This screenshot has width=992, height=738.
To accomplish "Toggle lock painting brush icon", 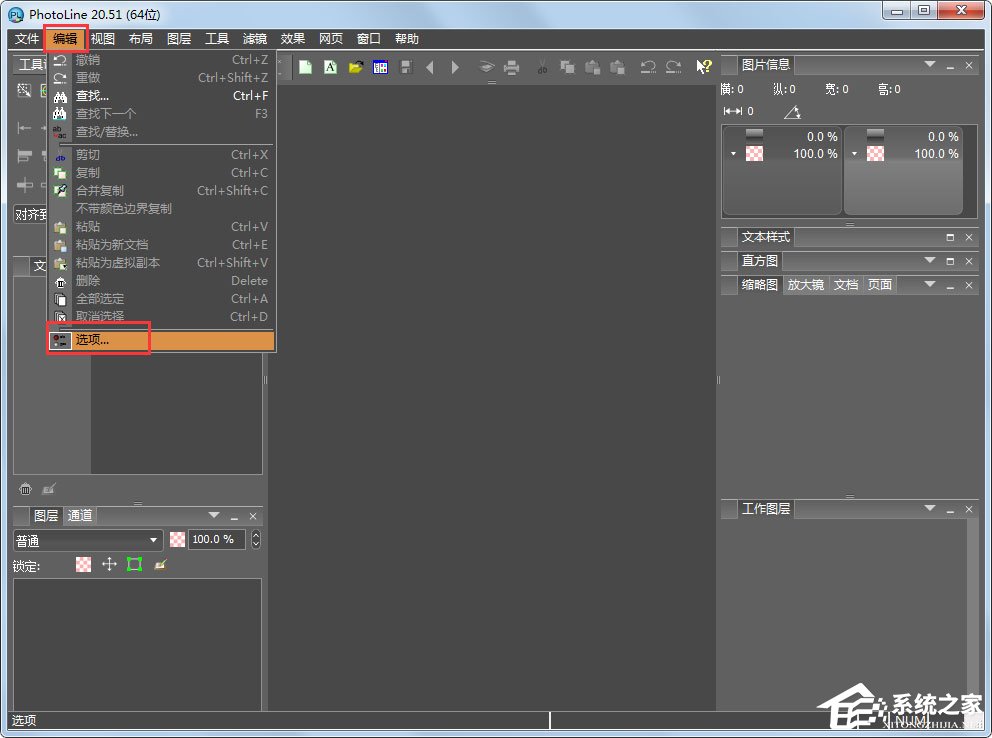I will (x=160, y=564).
